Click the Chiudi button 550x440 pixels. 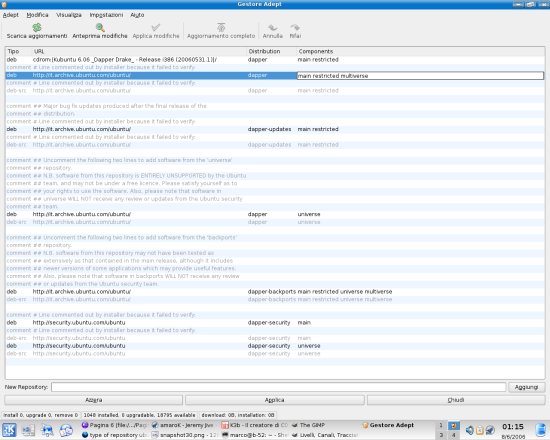pyautogui.click(x=456, y=400)
